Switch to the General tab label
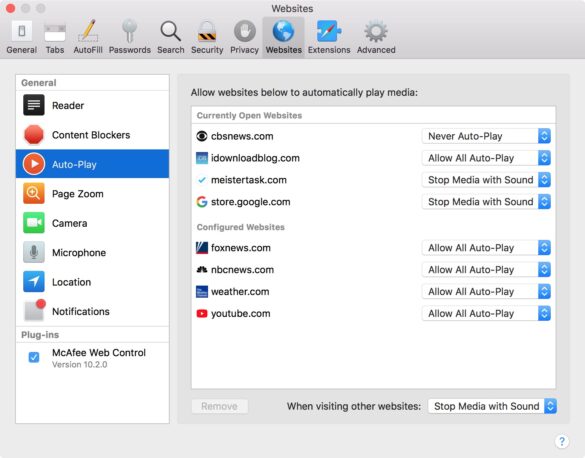Viewport: 585px width, 458px height. [x=22, y=50]
